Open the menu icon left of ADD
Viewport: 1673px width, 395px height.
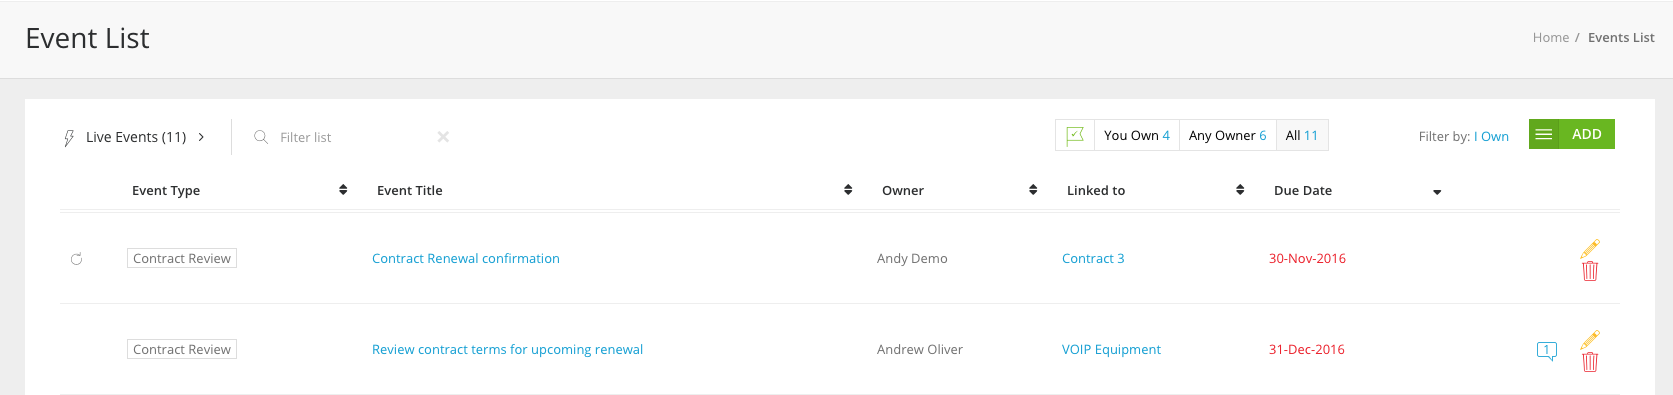pos(1544,134)
